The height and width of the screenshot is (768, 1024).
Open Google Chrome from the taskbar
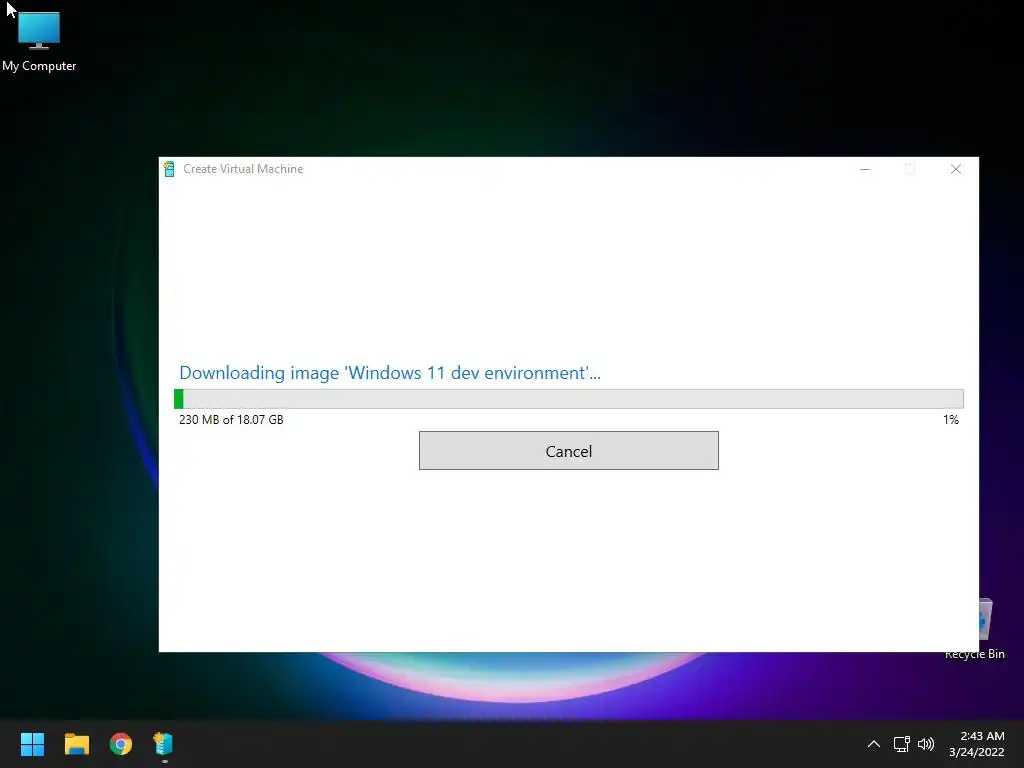[x=121, y=744]
